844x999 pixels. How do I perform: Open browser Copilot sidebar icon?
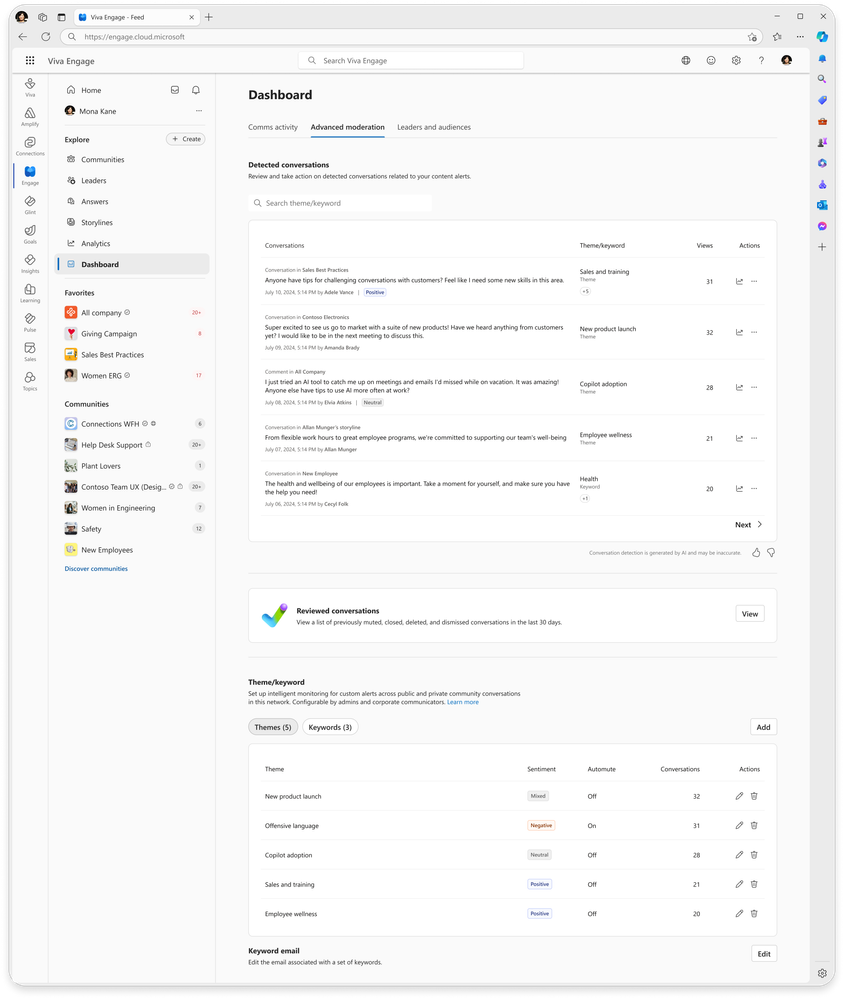(822, 37)
